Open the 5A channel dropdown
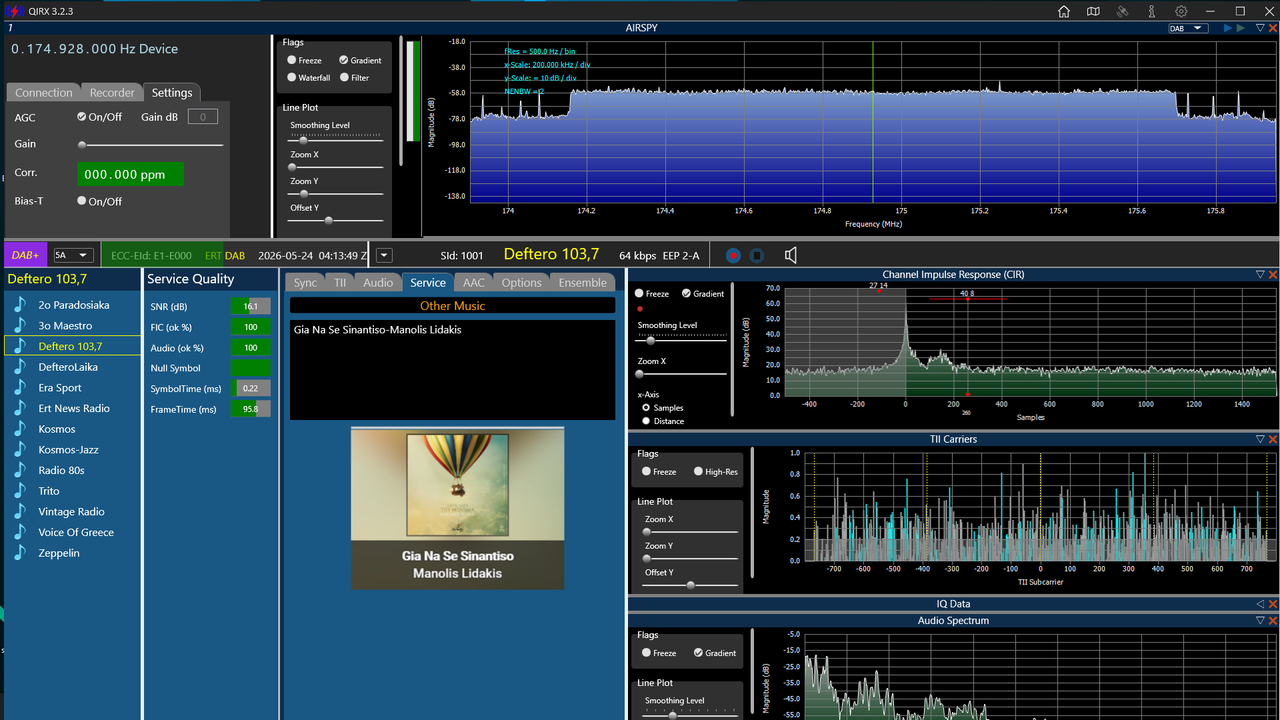This screenshot has height=720, width=1280. (x=73, y=255)
